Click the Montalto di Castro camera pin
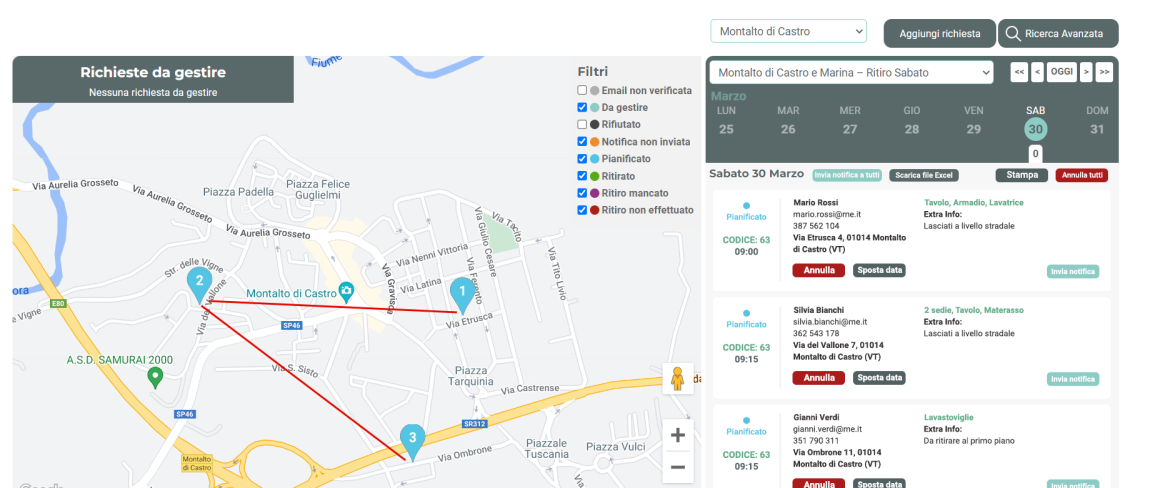This screenshot has width=1150, height=488. 346,292
